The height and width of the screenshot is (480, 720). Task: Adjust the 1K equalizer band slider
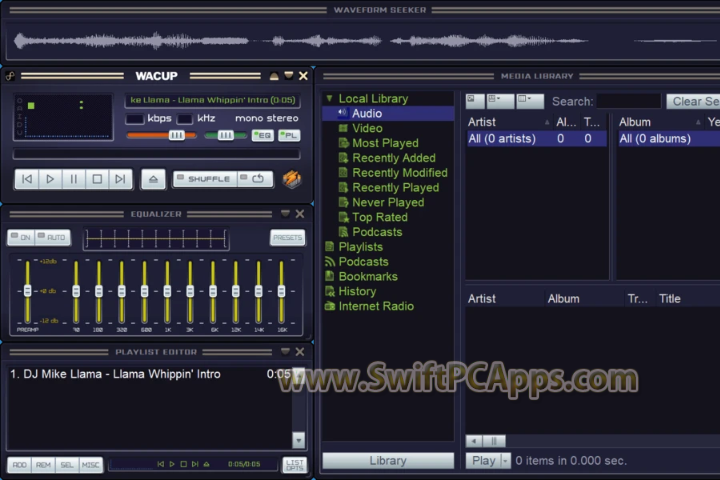tap(168, 291)
